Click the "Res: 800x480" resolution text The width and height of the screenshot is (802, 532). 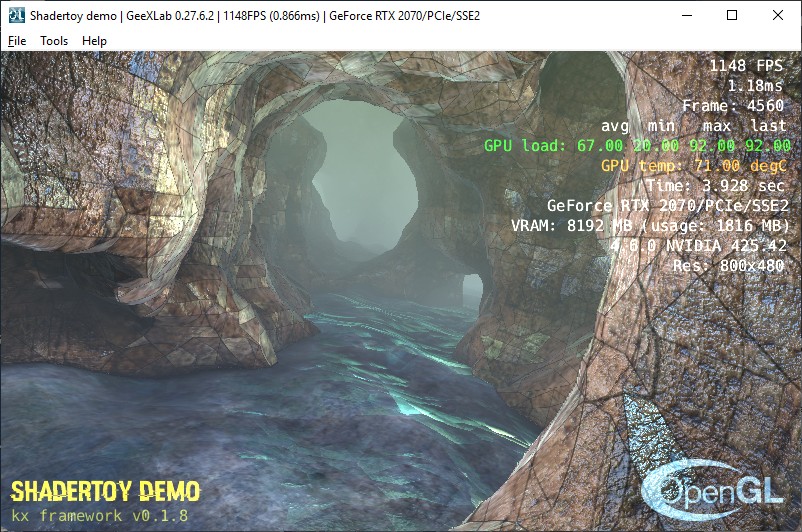coord(728,265)
